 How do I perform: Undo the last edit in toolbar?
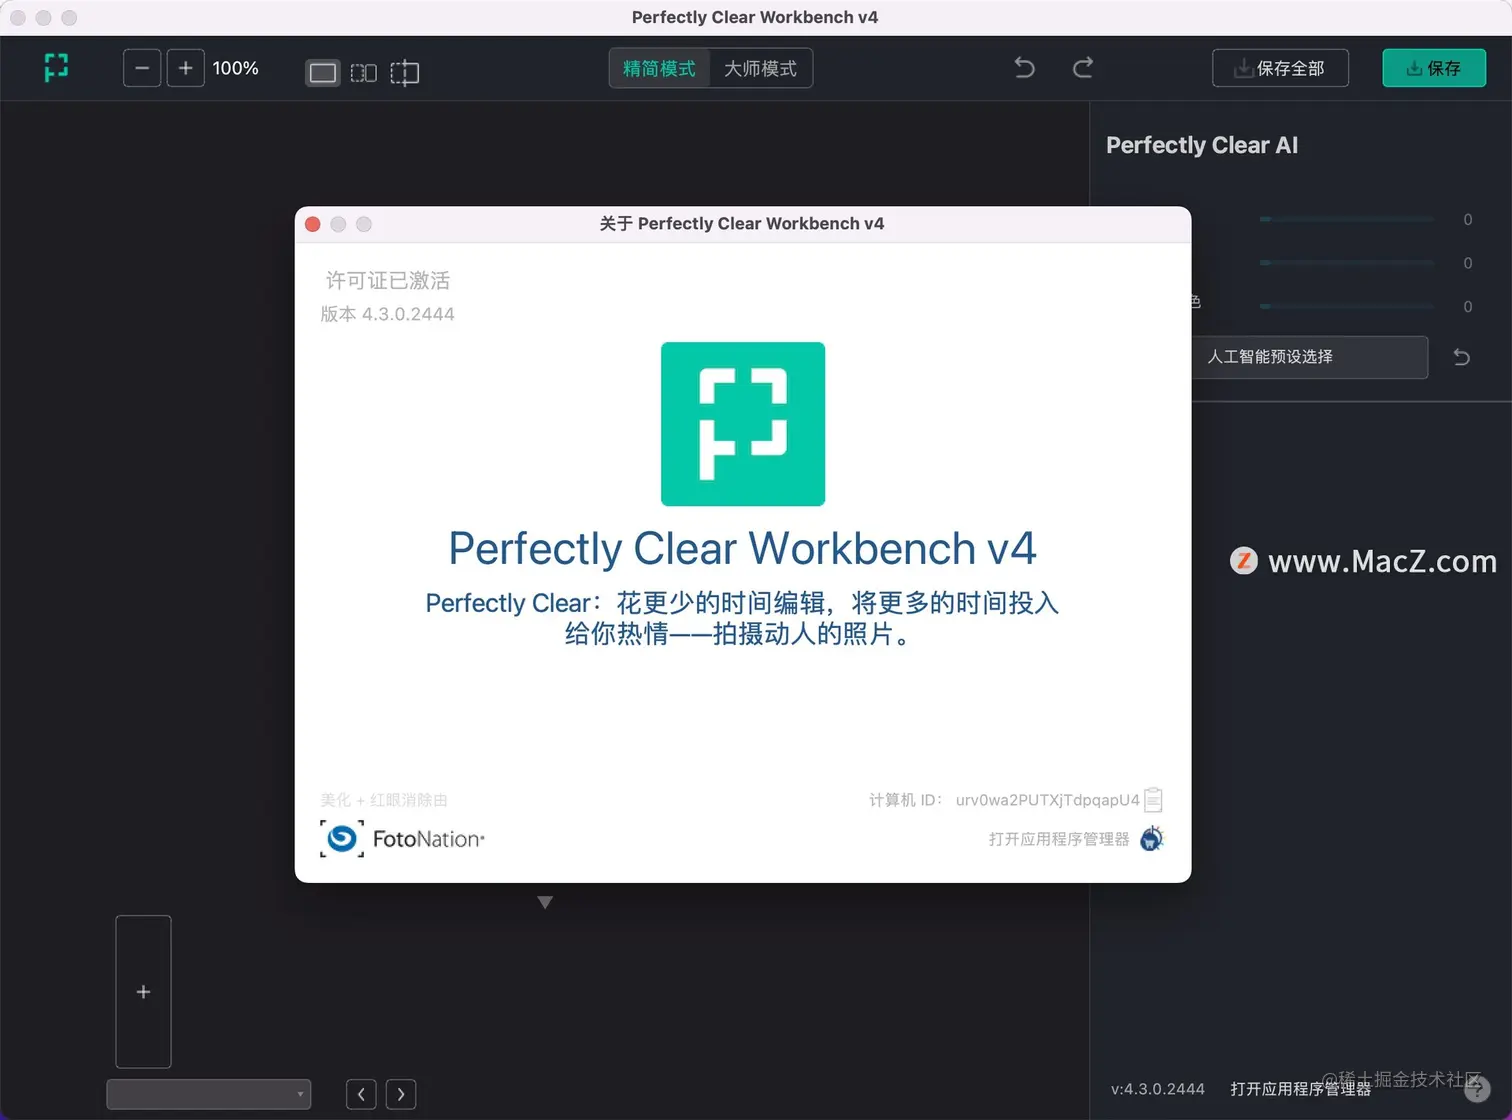pos(1025,68)
